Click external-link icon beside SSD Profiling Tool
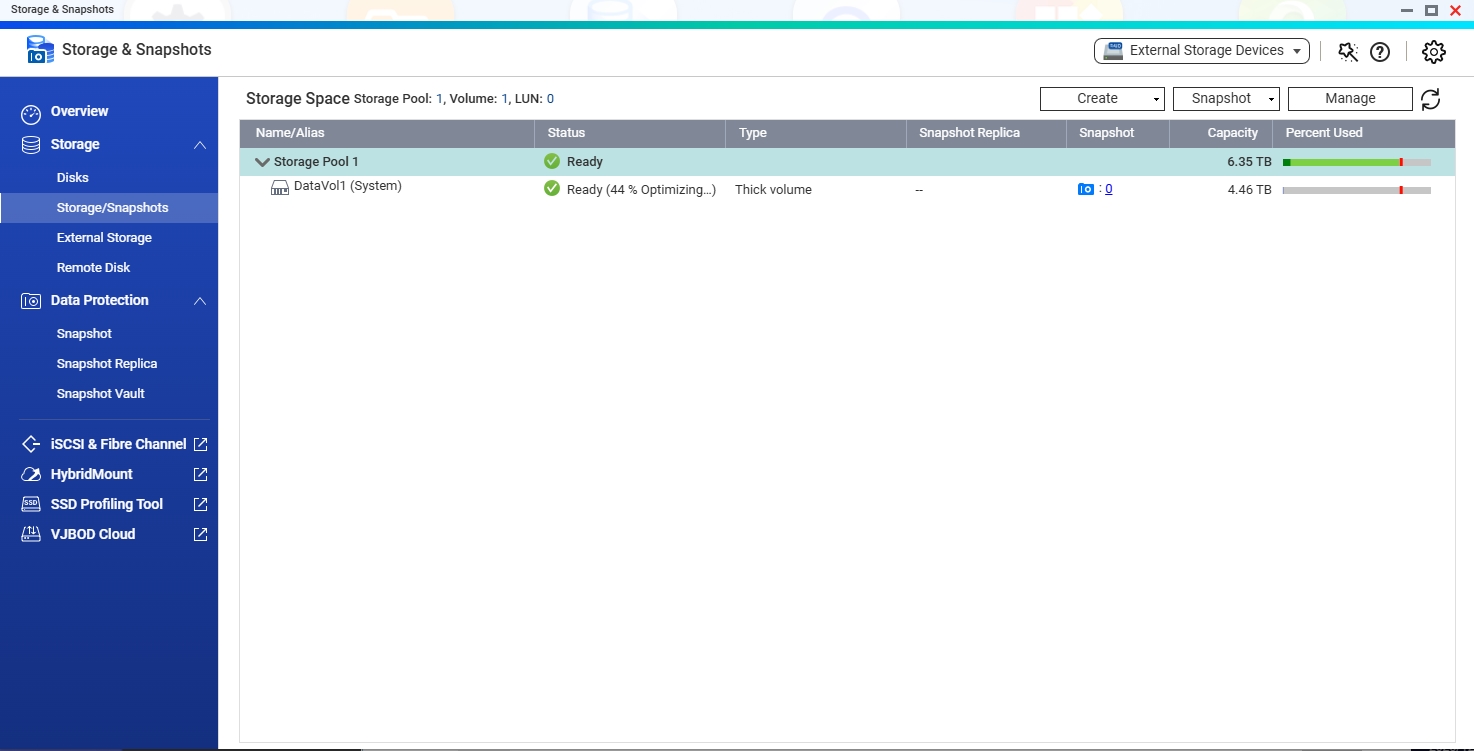Screen dimensions: 1474x751 200,504
